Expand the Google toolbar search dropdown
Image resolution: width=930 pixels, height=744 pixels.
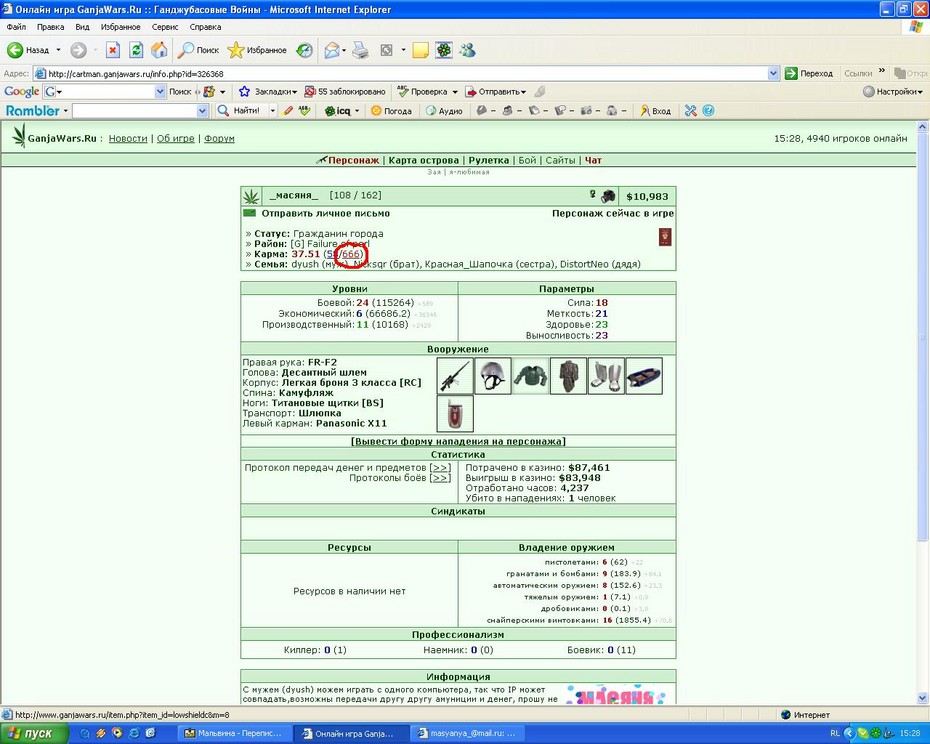[160, 92]
